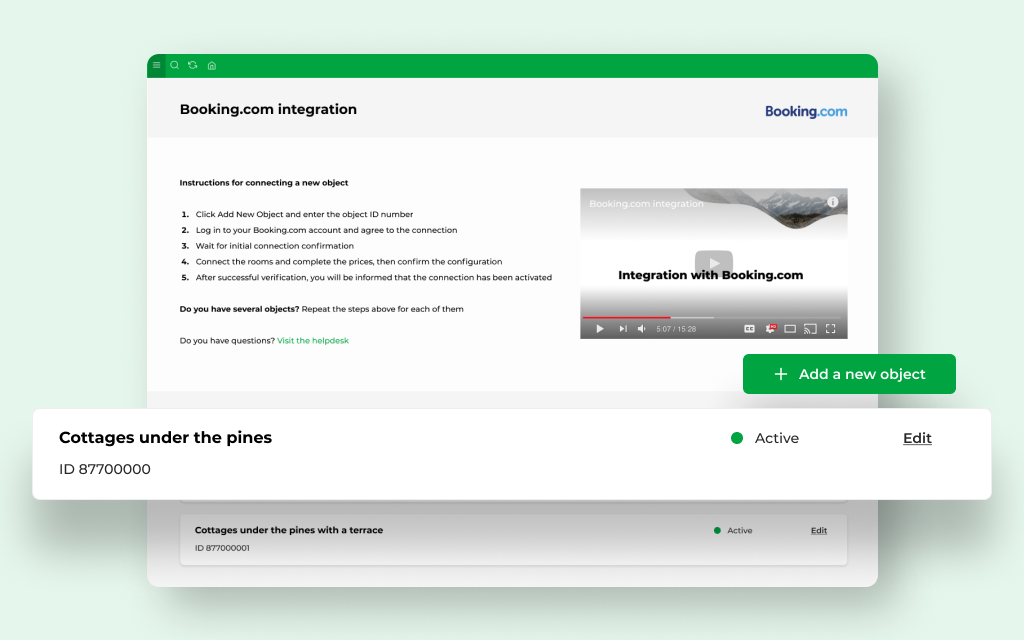
Task: Toggle closed captions on the video
Action: point(749,328)
